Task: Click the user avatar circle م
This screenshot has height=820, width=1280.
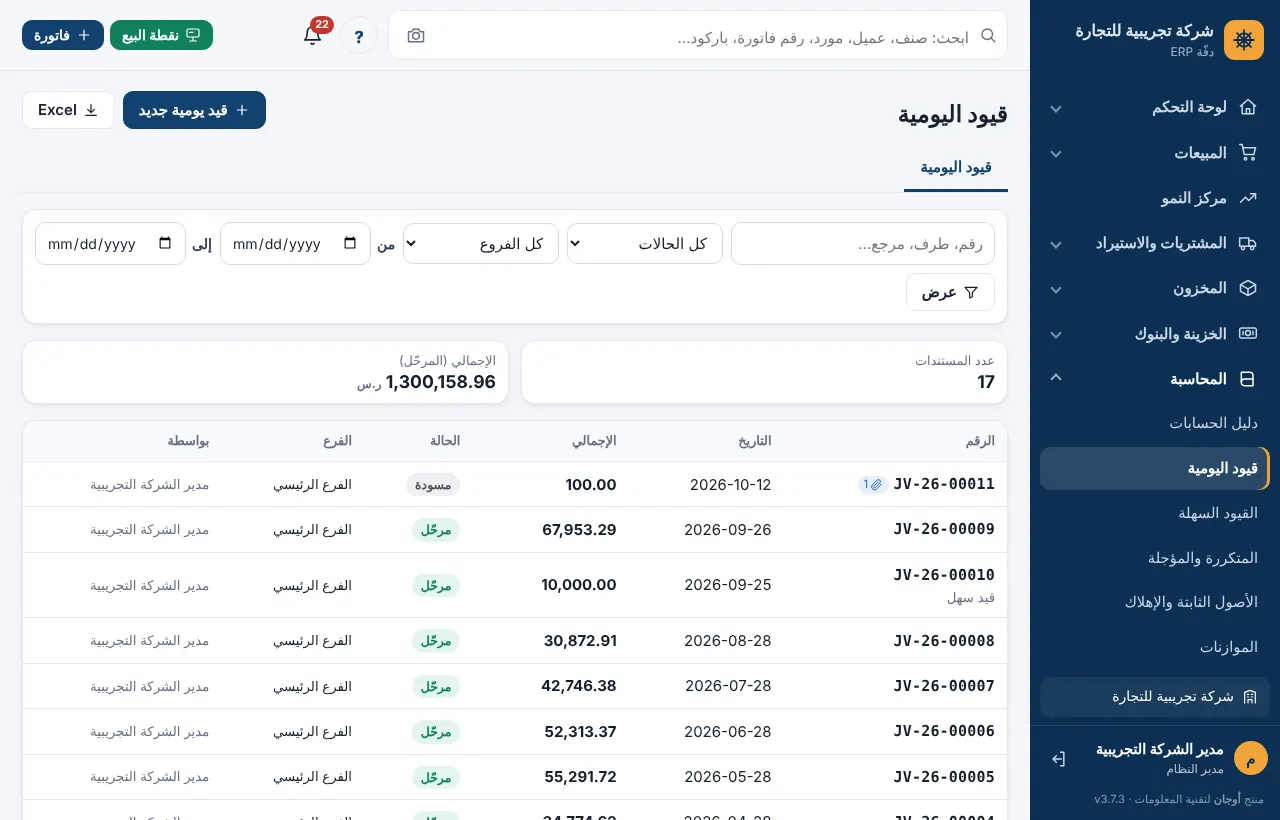Action: 1250,758
